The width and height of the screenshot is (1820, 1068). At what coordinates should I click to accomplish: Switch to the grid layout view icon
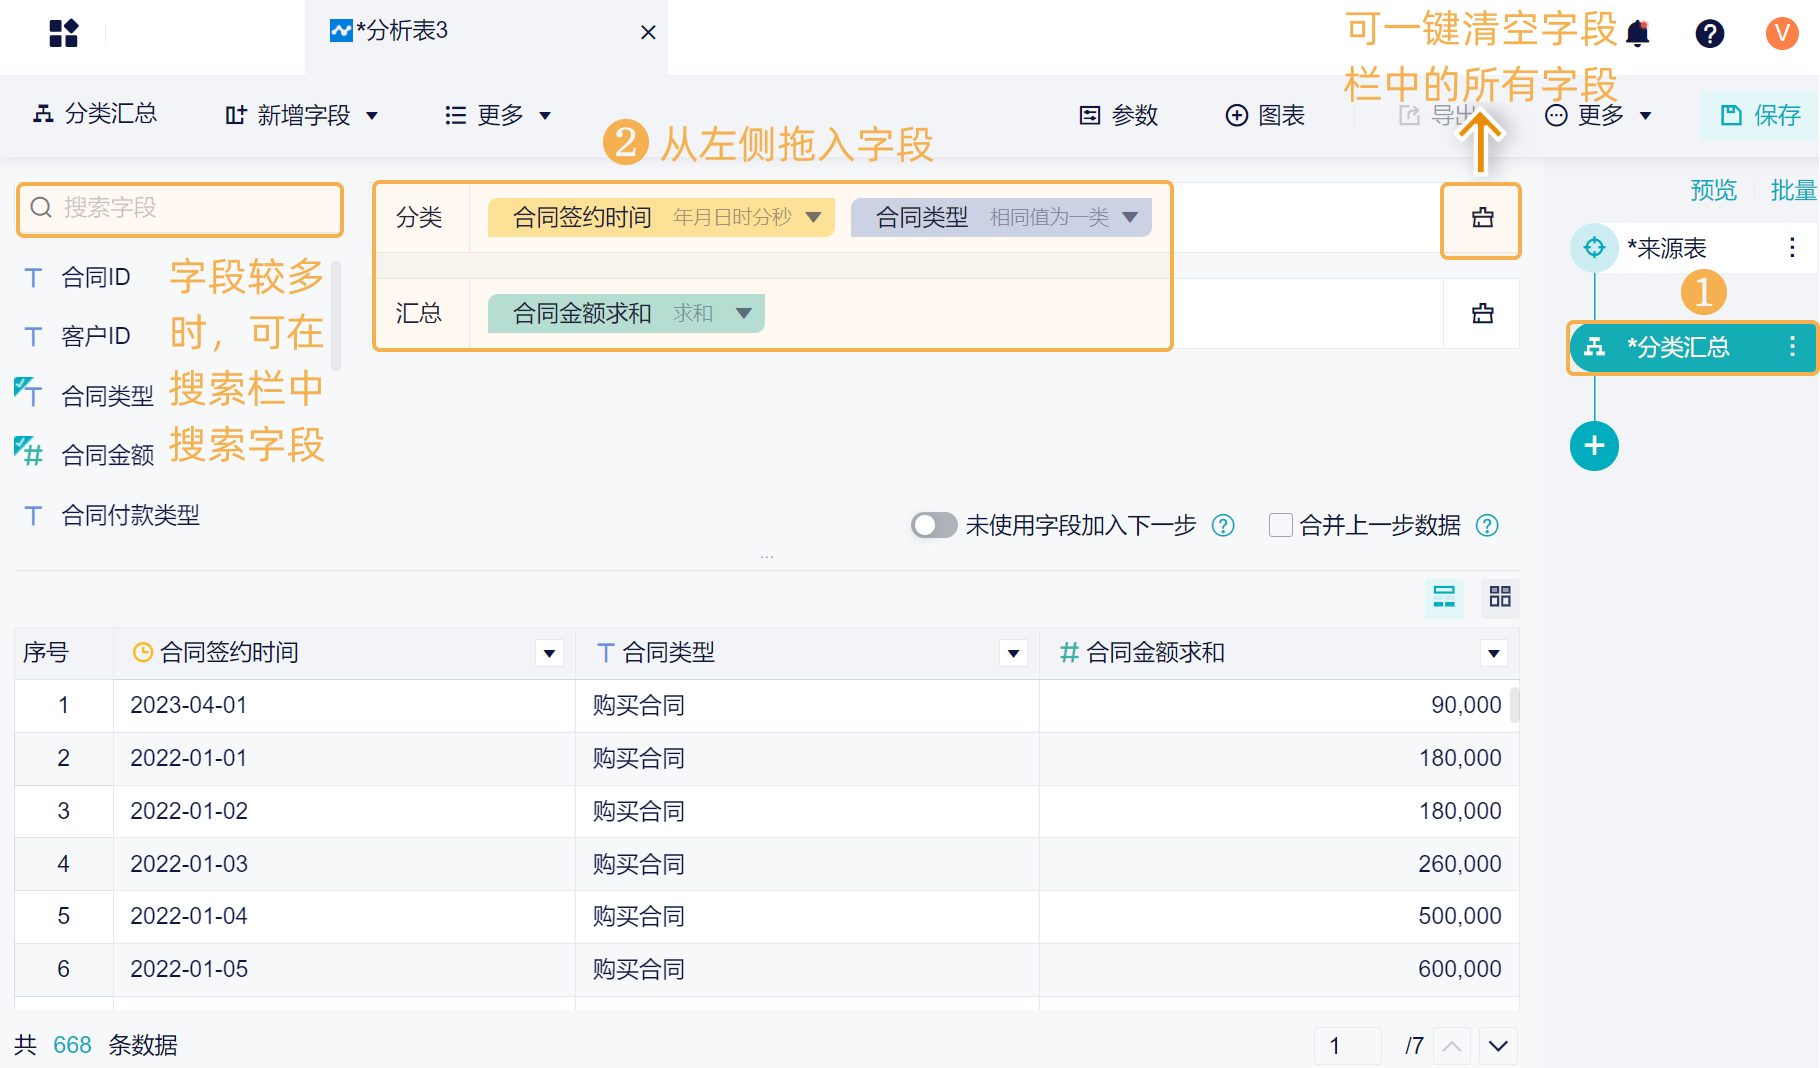[1500, 597]
